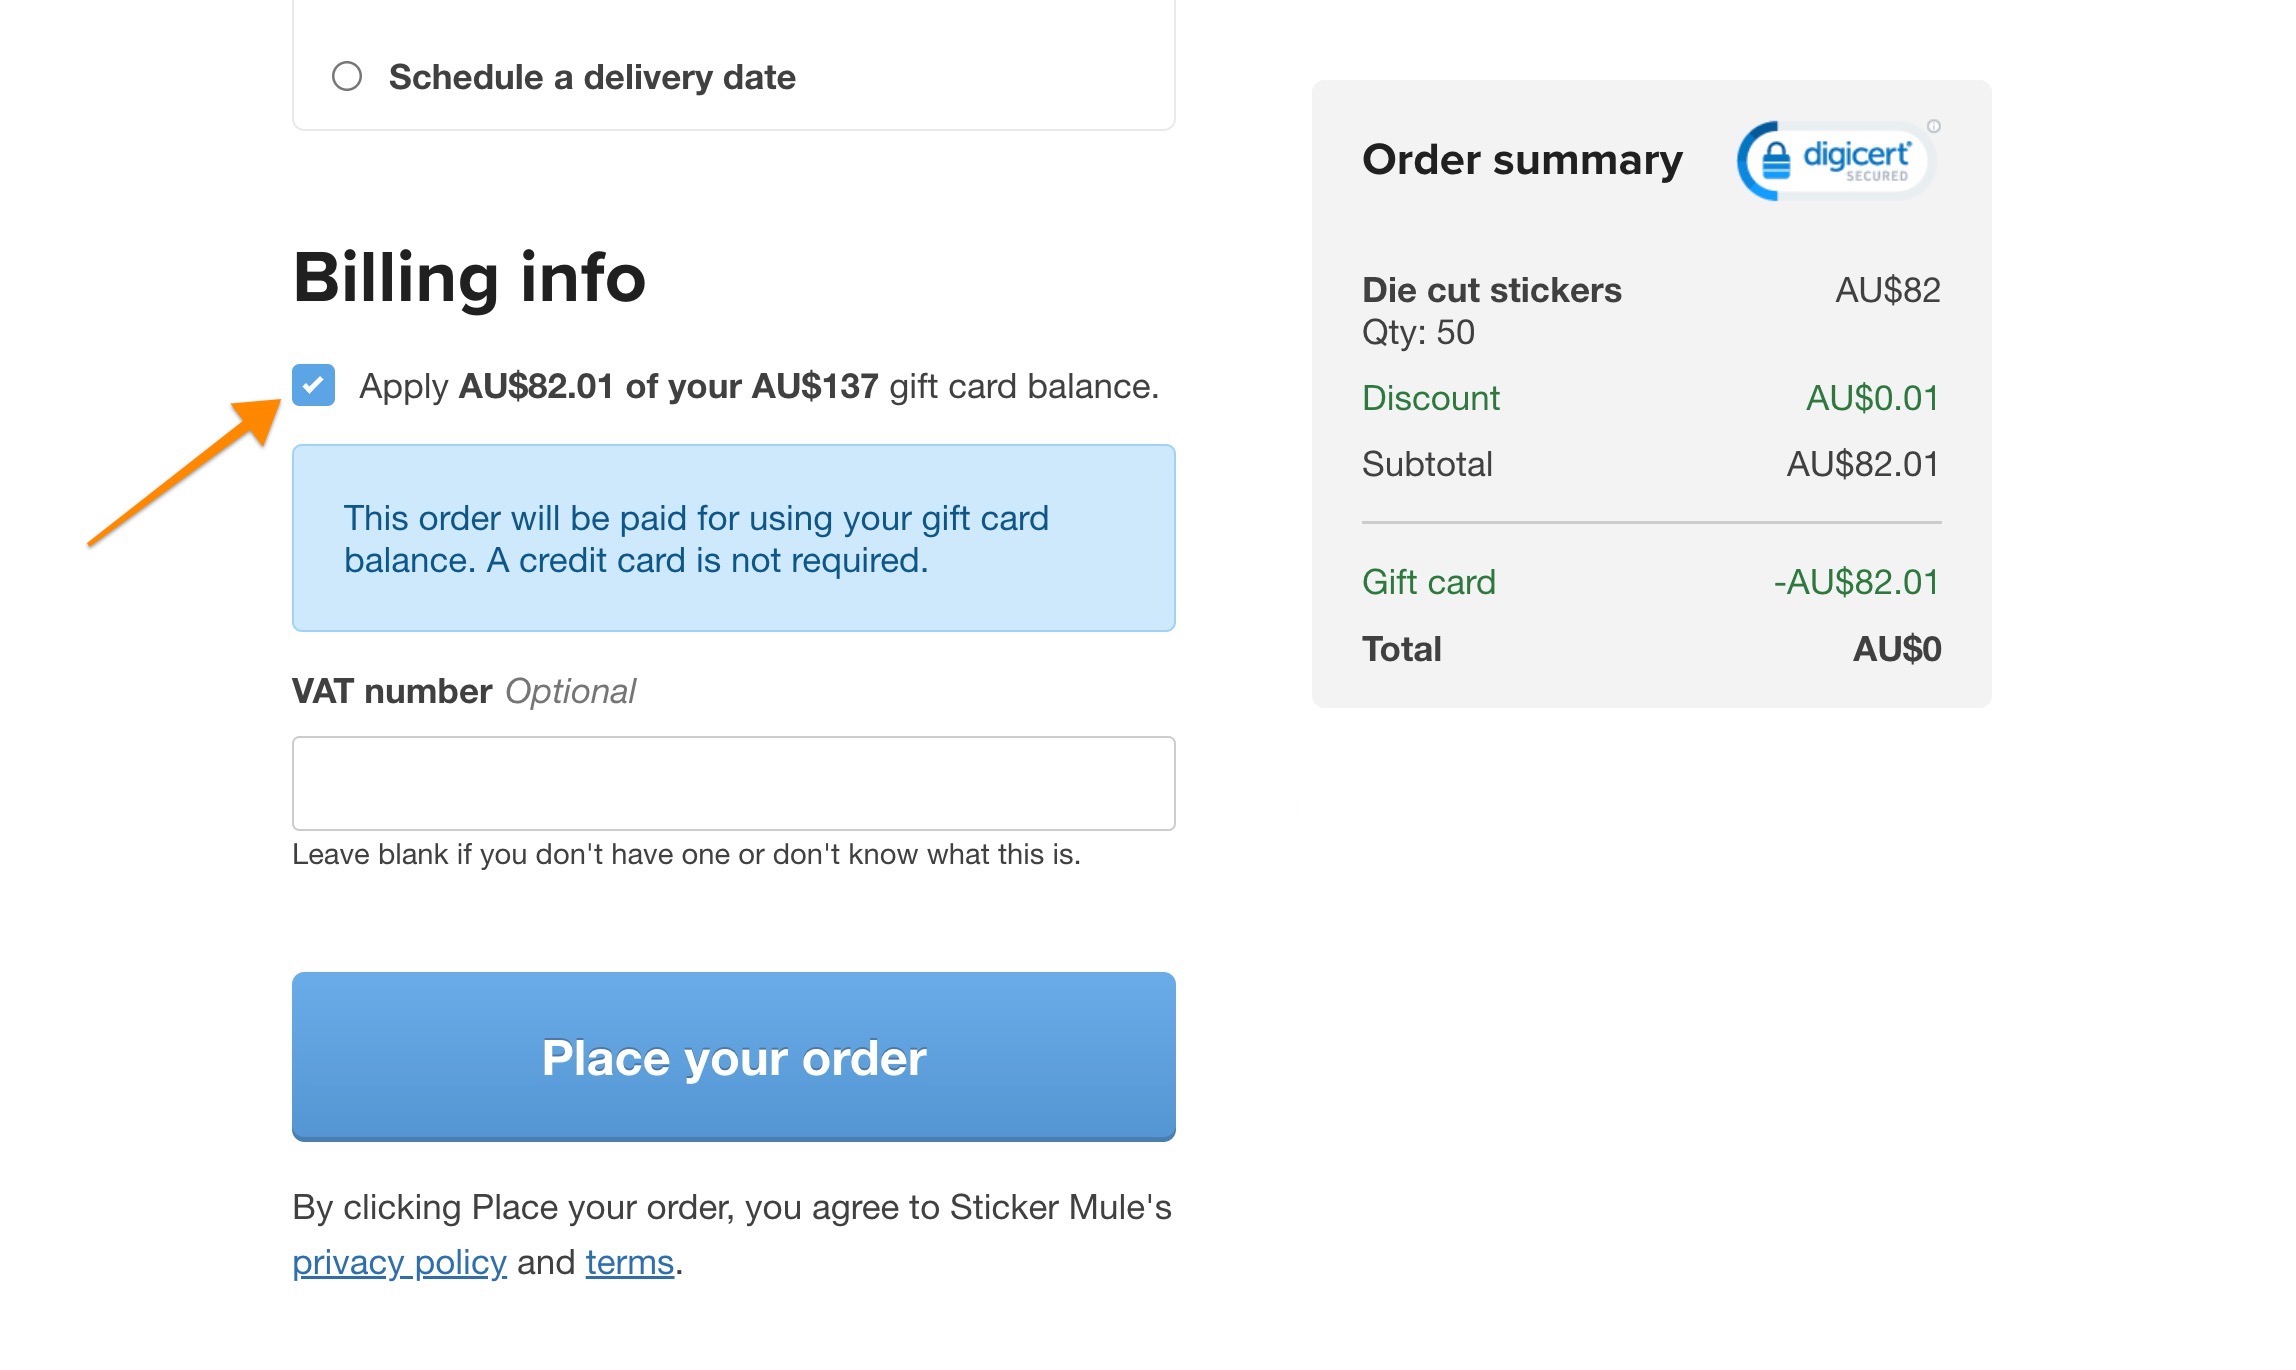The image size is (2296, 1370).
Task: Open Sticker Mule's privacy policy
Action: tap(400, 1263)
